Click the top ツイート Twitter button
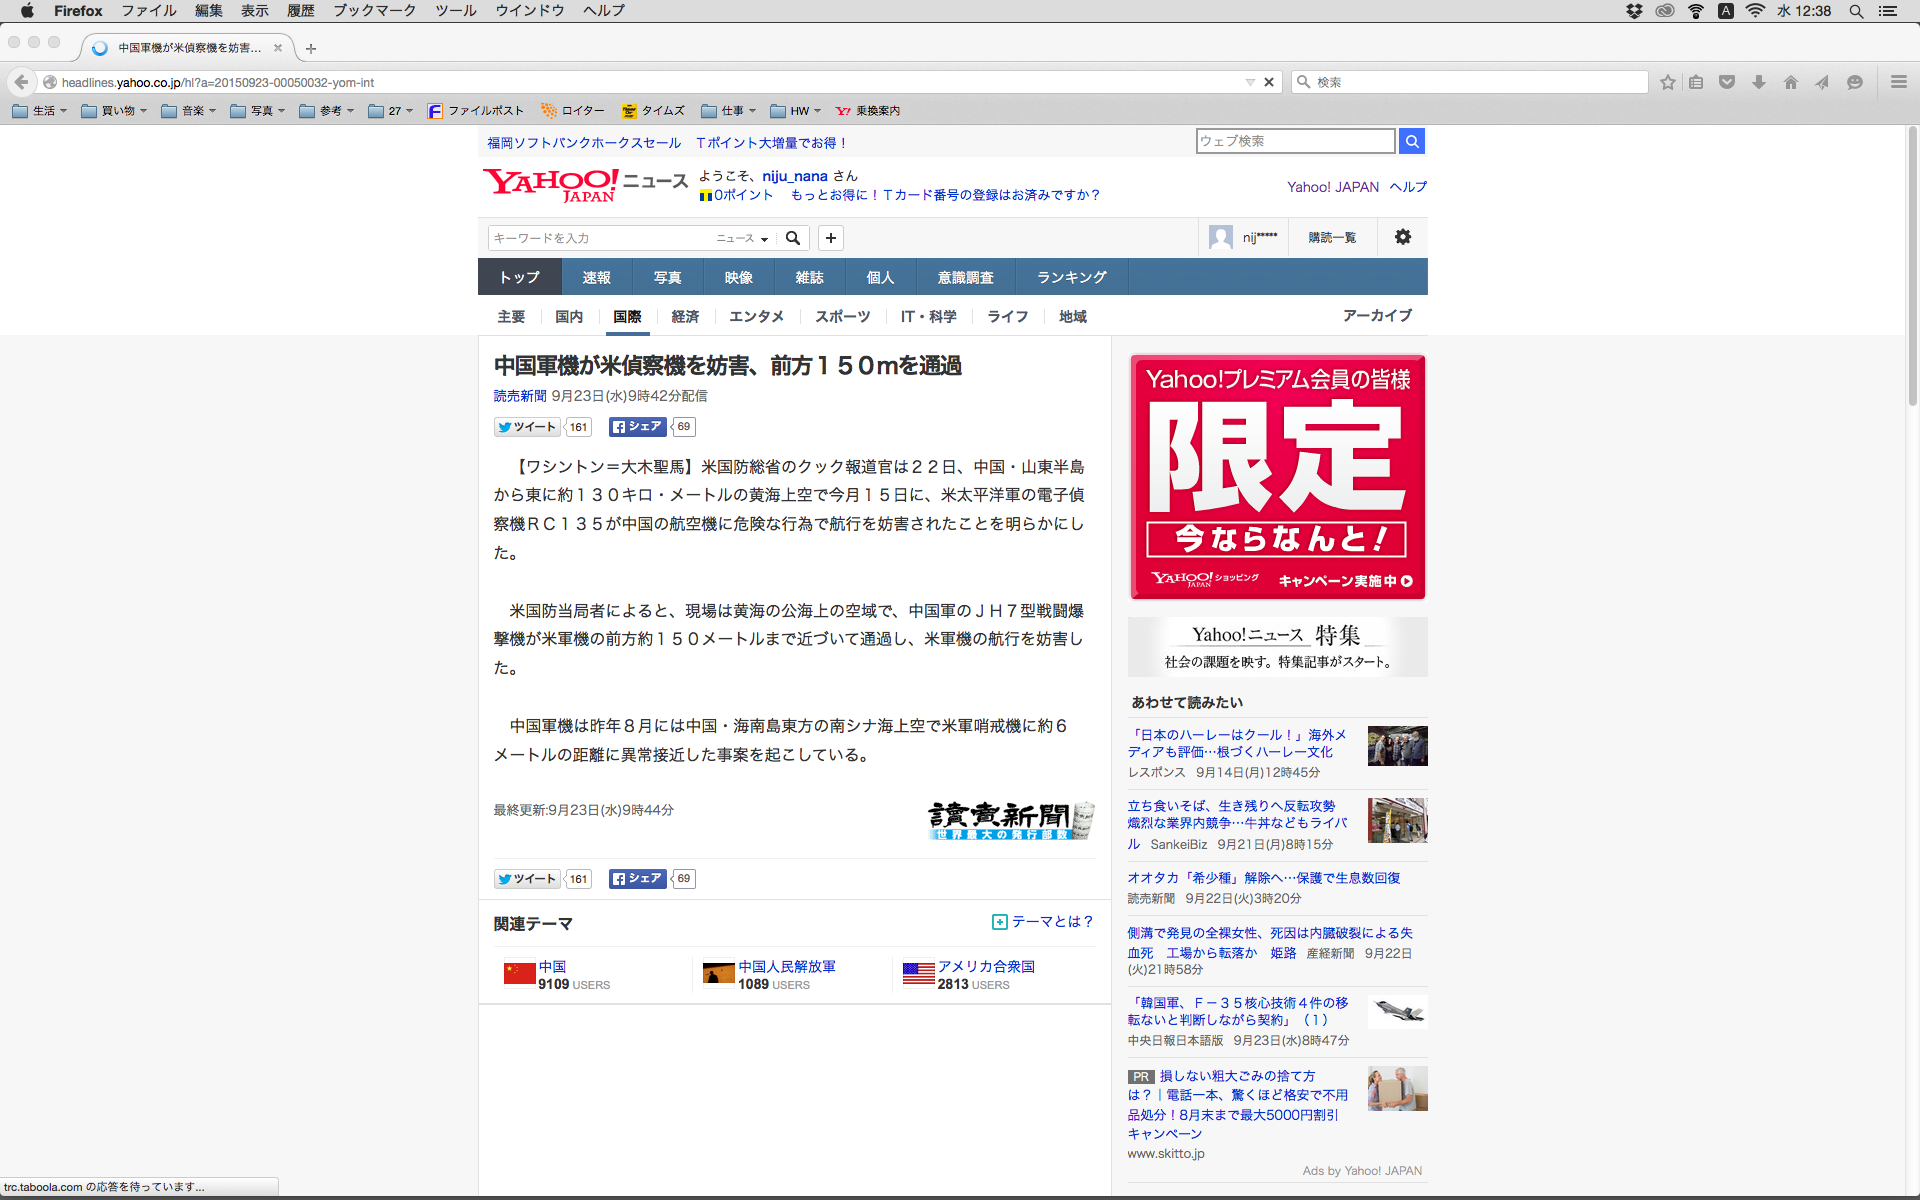 click(528, 427)
